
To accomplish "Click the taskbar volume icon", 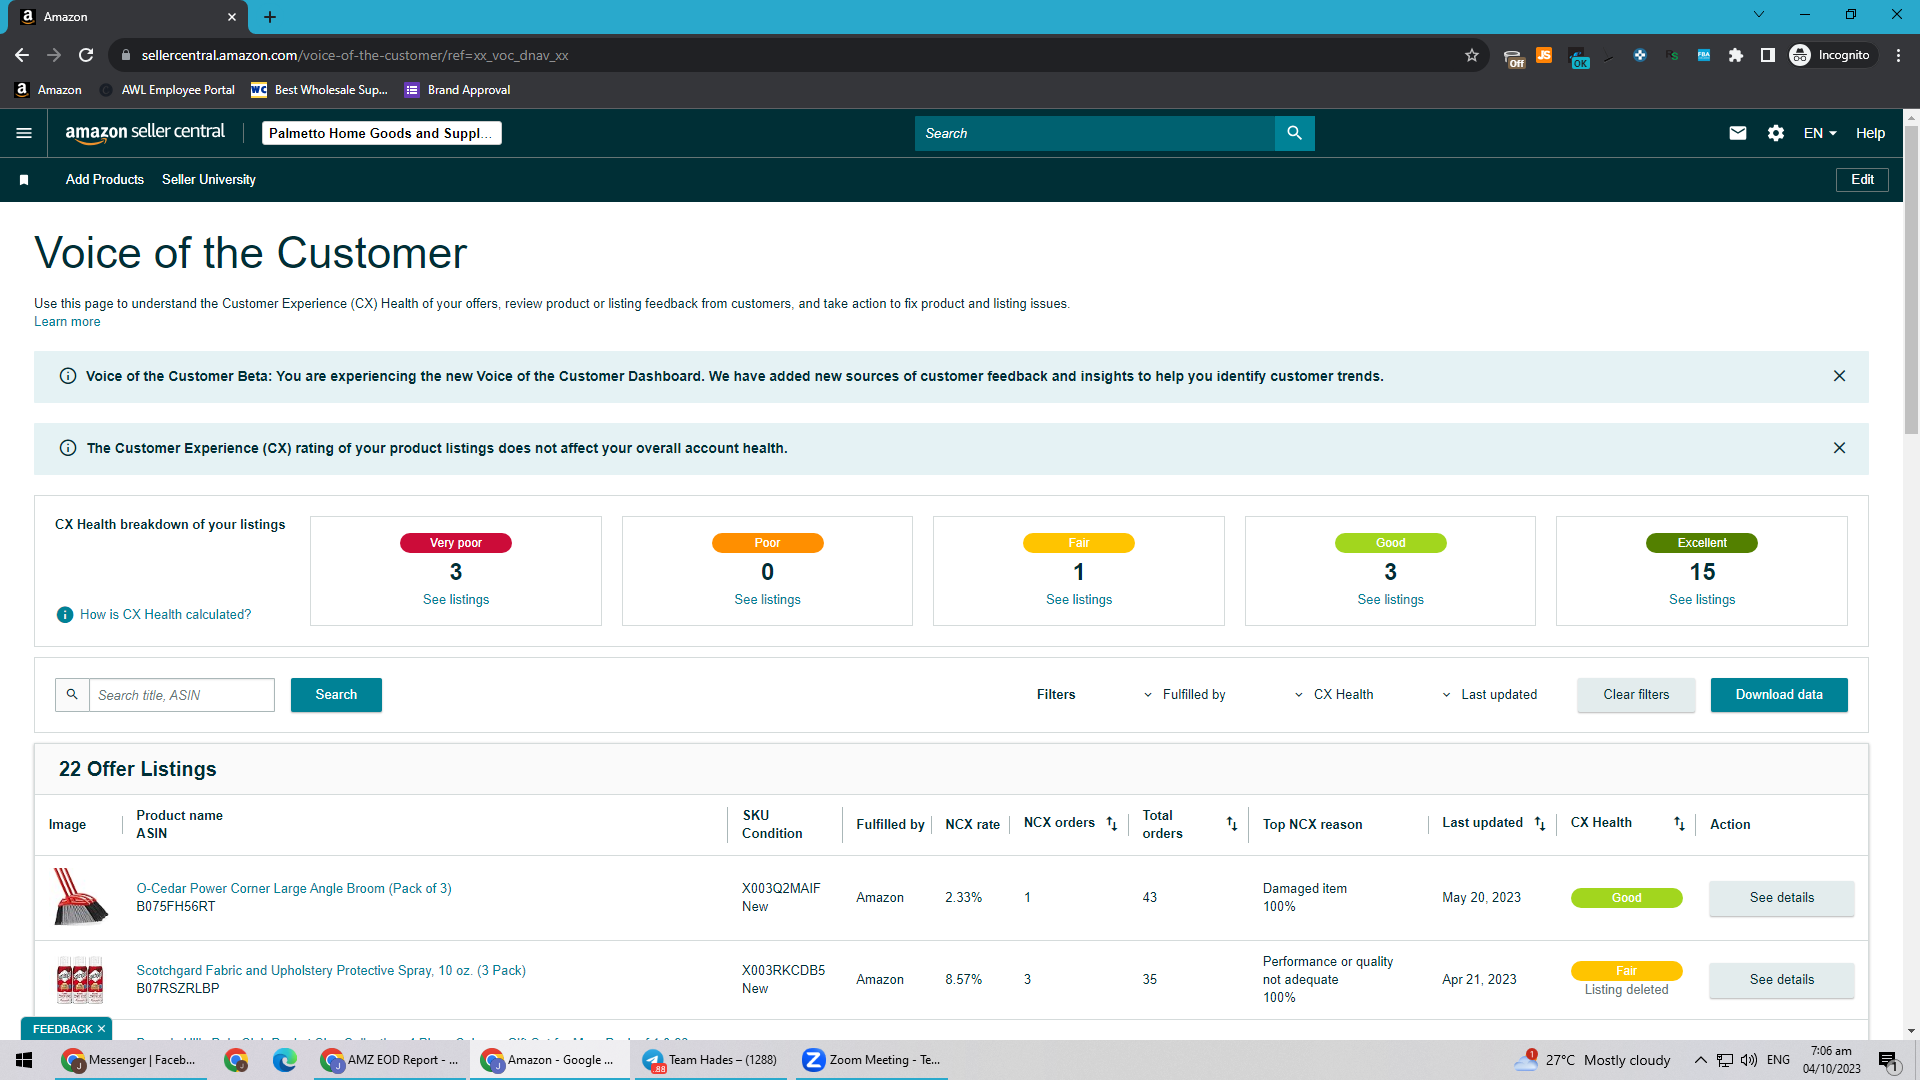I will (1749, 1060).
